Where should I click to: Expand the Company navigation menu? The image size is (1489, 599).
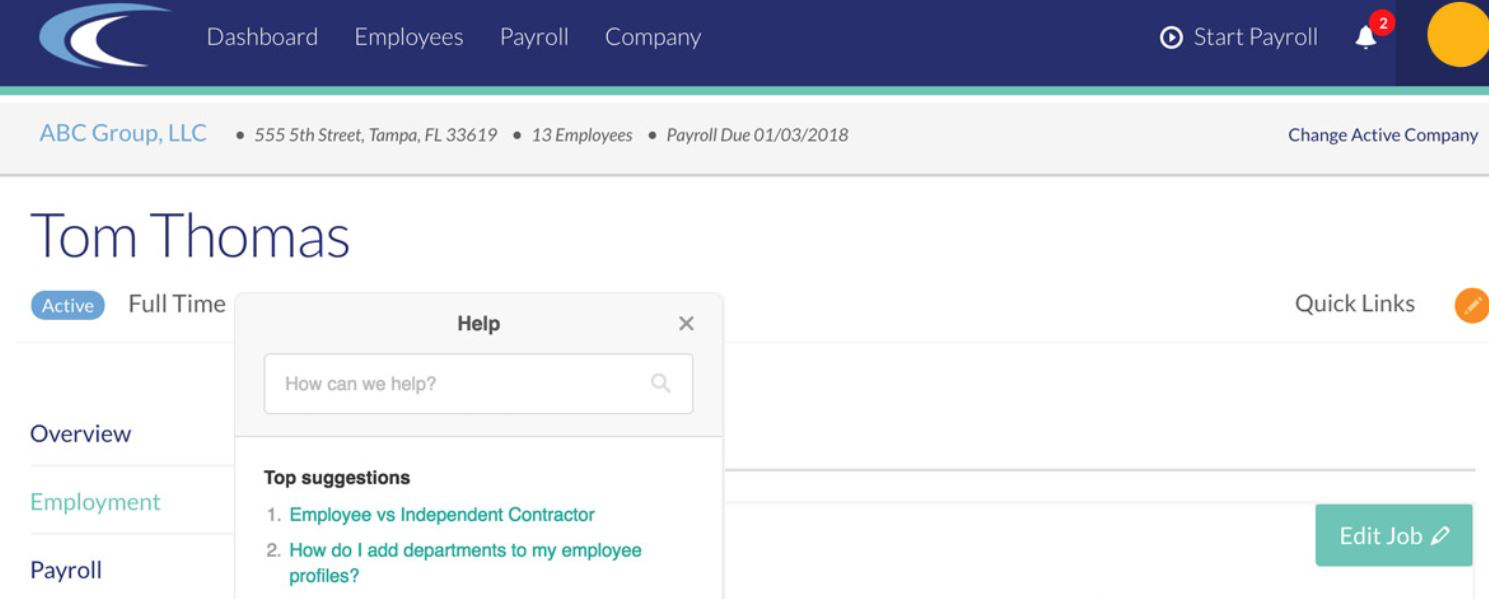[x=652, y=37]
